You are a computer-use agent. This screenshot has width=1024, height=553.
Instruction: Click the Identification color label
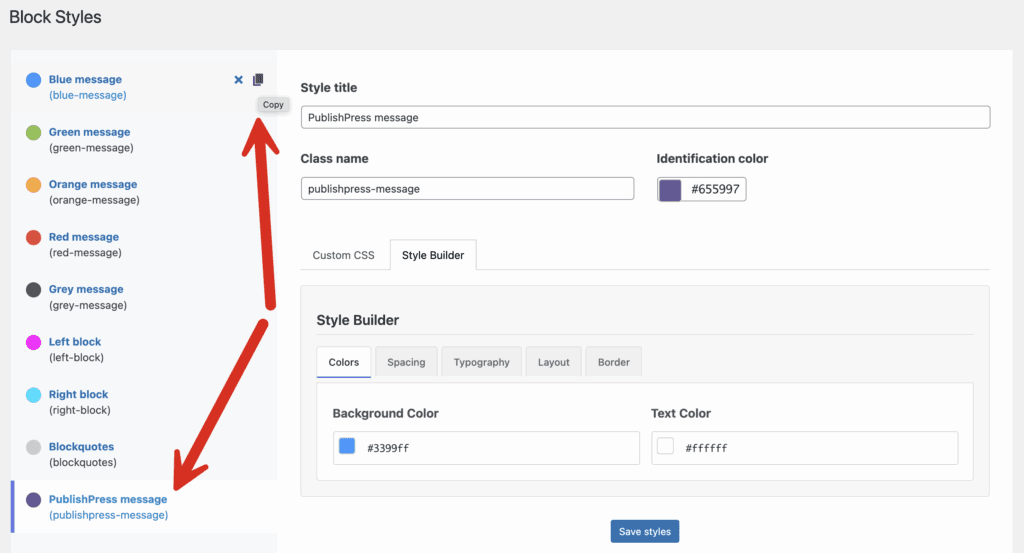(x=712, y=159)
